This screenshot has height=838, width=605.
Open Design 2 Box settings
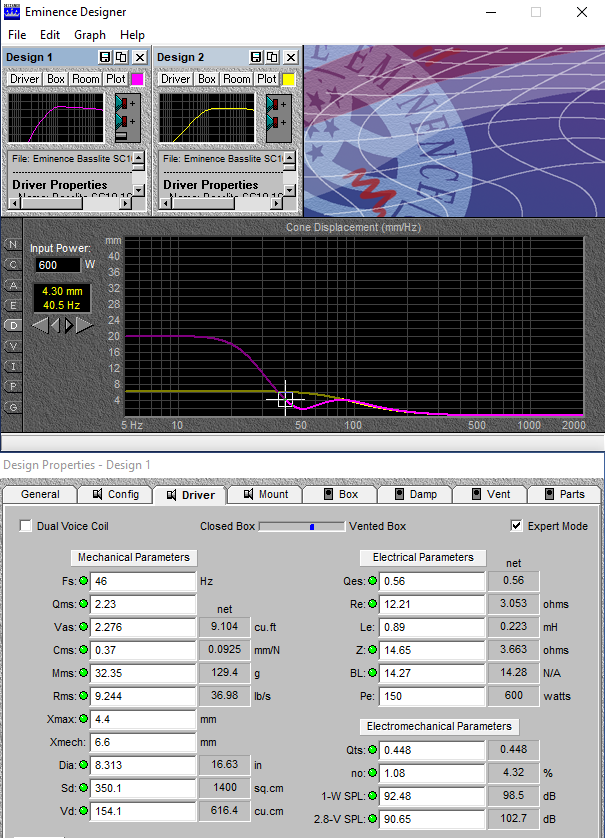coord(206,79)
